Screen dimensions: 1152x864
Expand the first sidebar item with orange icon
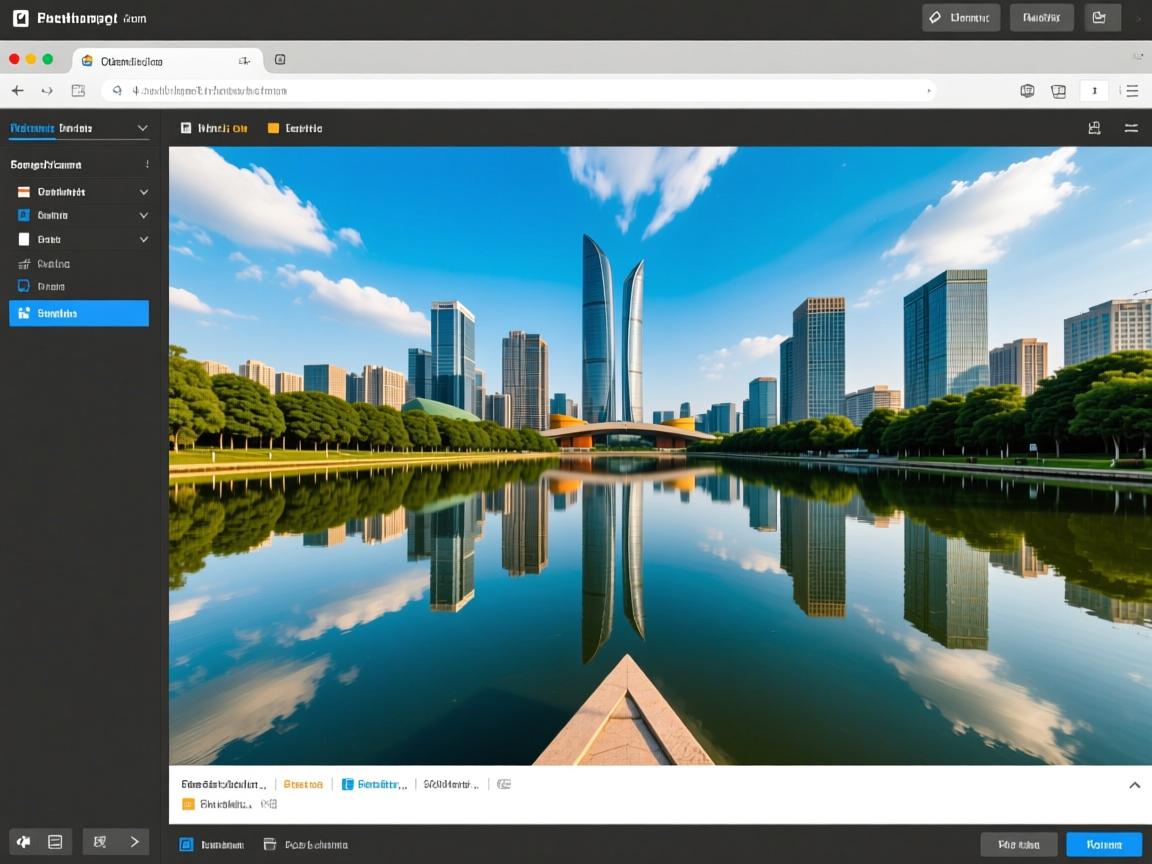click(143, 192)
